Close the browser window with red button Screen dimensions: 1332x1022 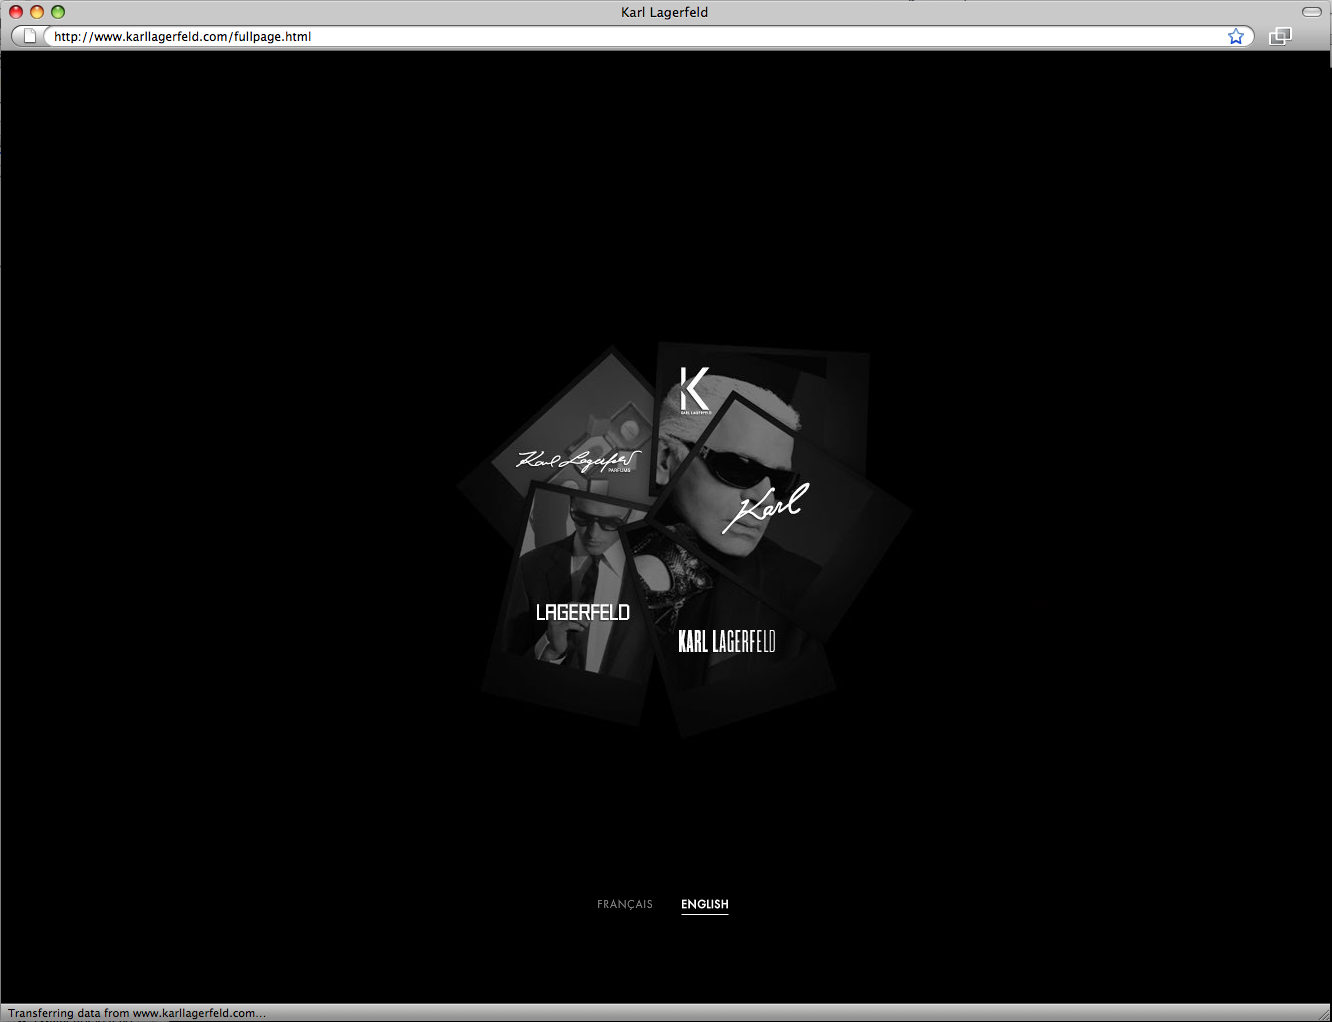coord(16,12)
